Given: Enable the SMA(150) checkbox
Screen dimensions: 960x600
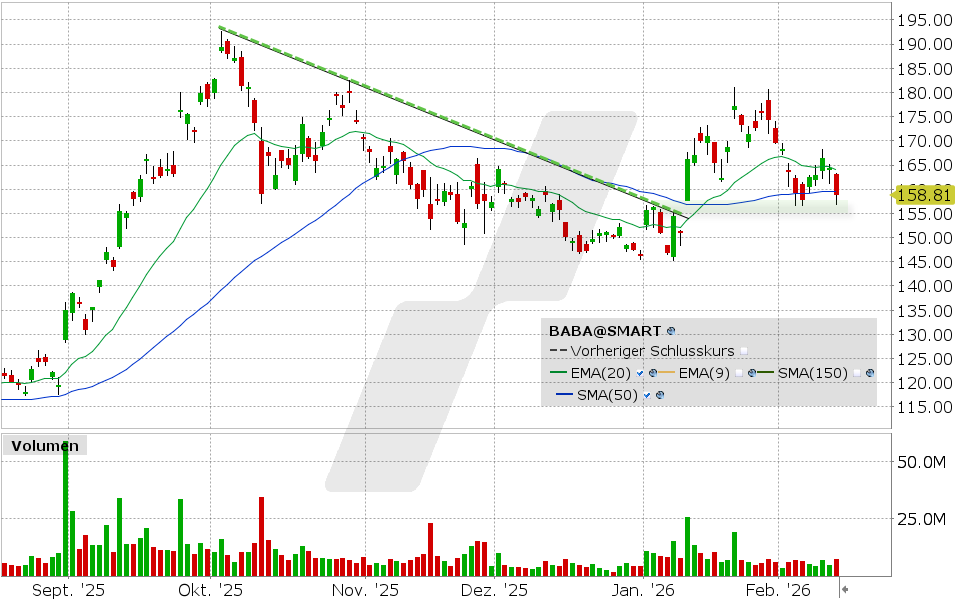Looking at the screenshot, I should pyautogui.click(x=855, y=373).
